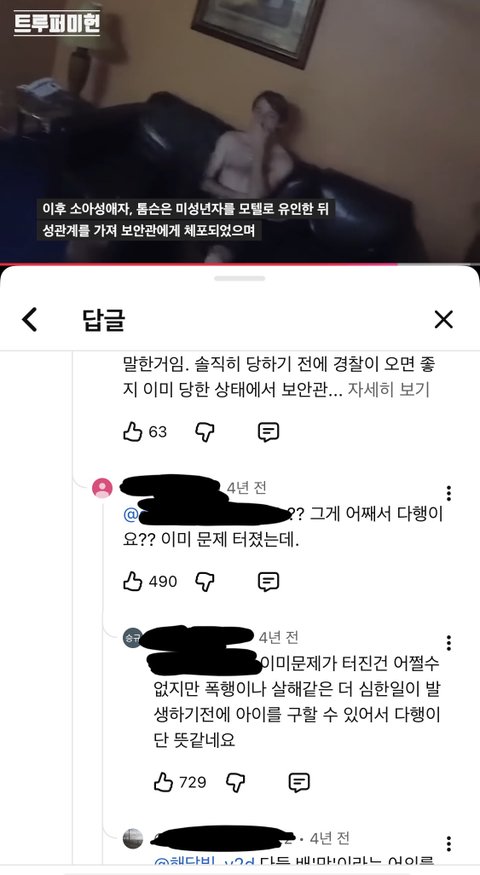Reply to the comment with 63 likes
Viewport: 480px width, 875px height.
pos(268,432)
